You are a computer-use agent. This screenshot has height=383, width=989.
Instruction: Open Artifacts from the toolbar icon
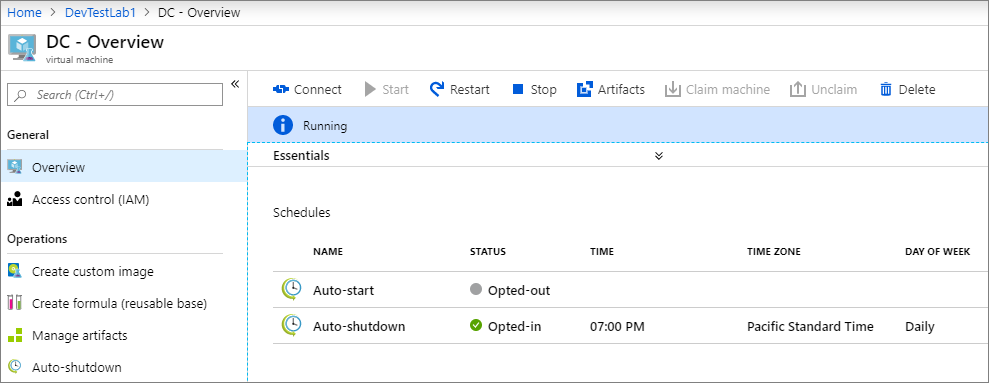pos(584,90)
